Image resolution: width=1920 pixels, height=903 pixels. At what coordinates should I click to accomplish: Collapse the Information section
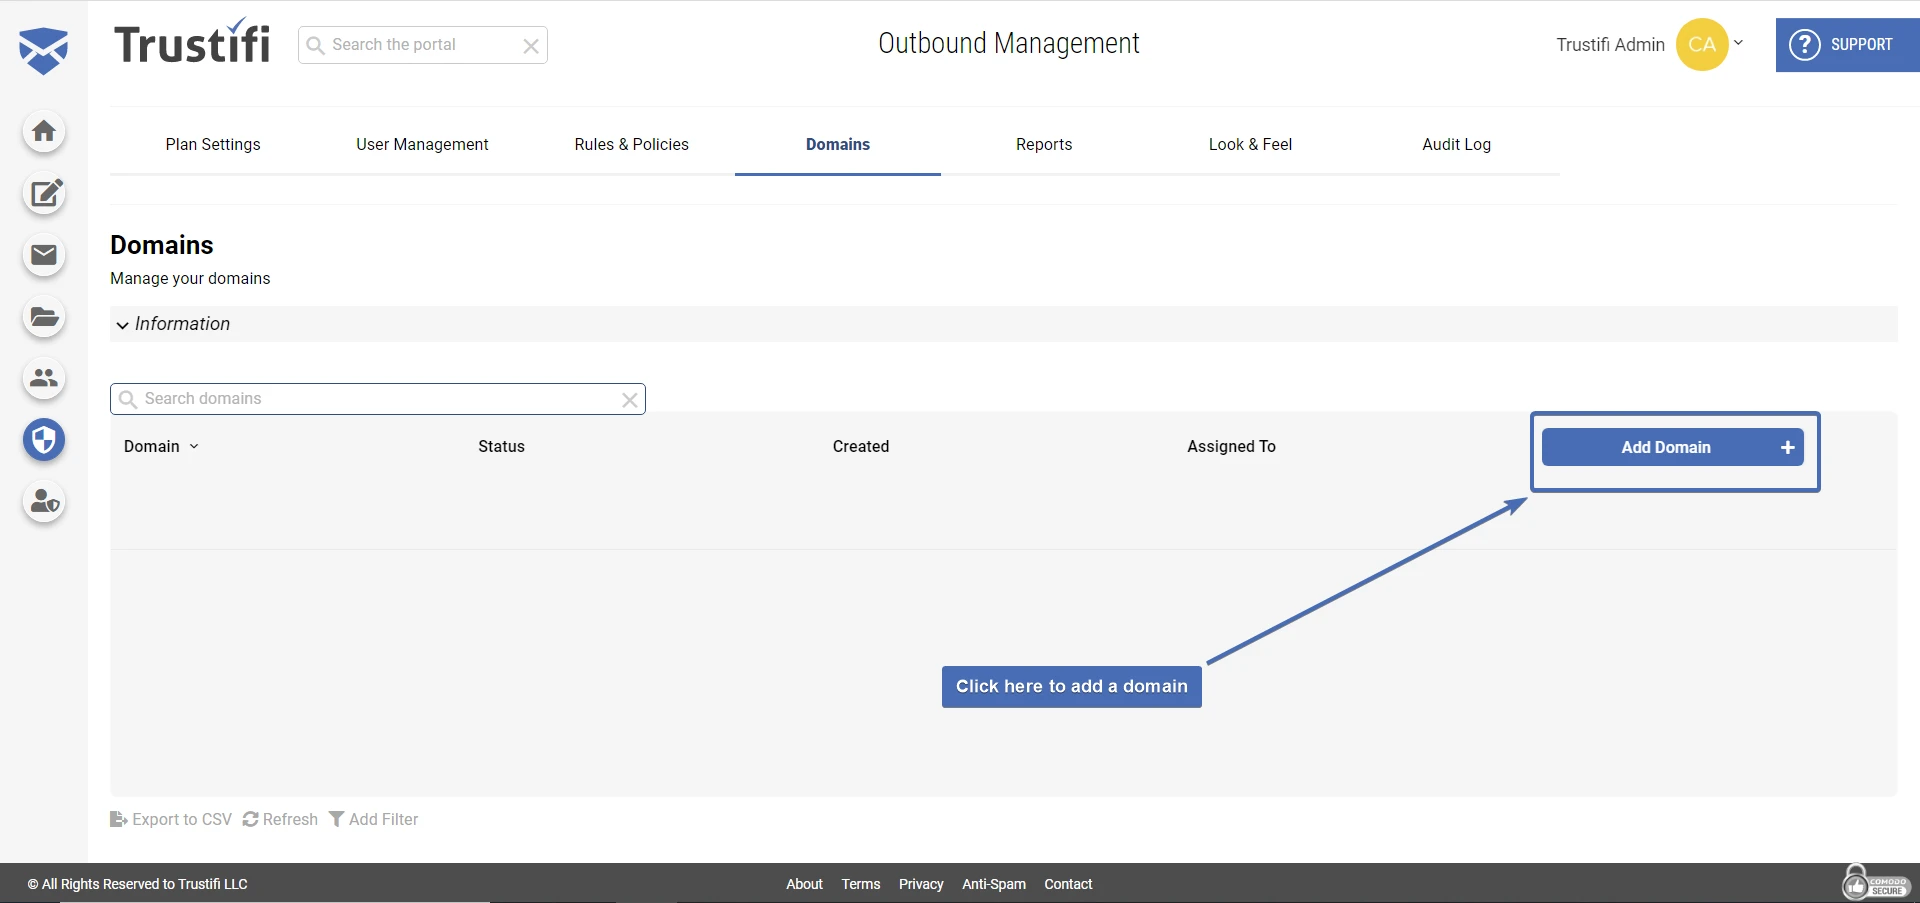122,325
